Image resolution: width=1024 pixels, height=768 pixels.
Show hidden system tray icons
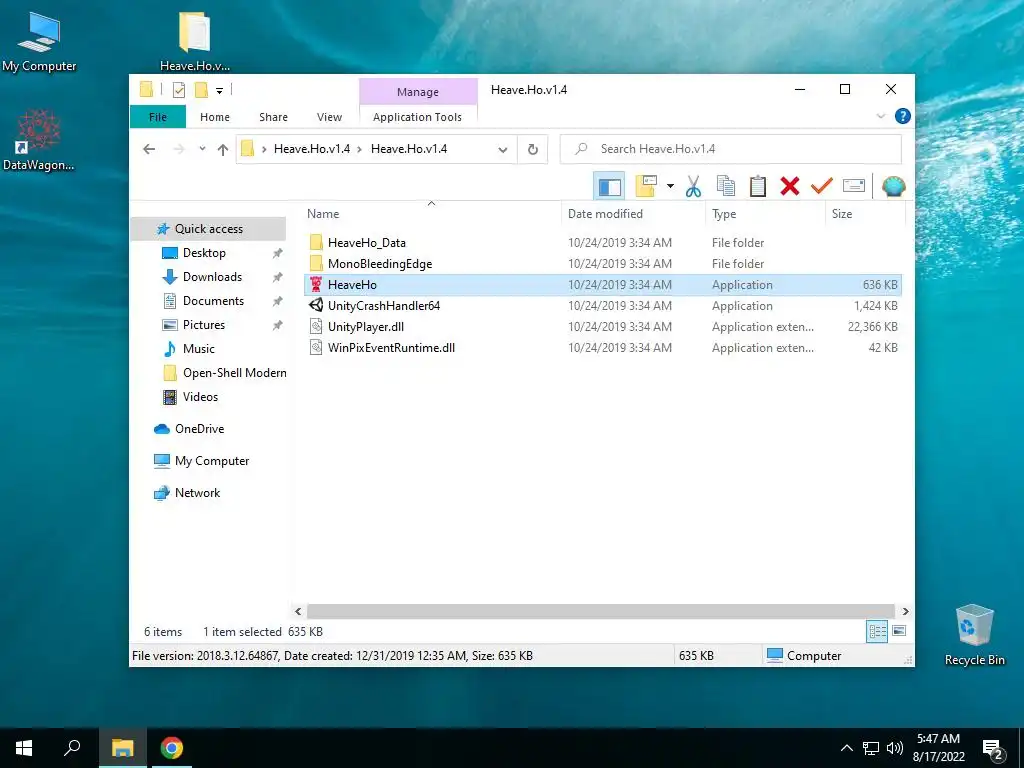click(846, 748)
